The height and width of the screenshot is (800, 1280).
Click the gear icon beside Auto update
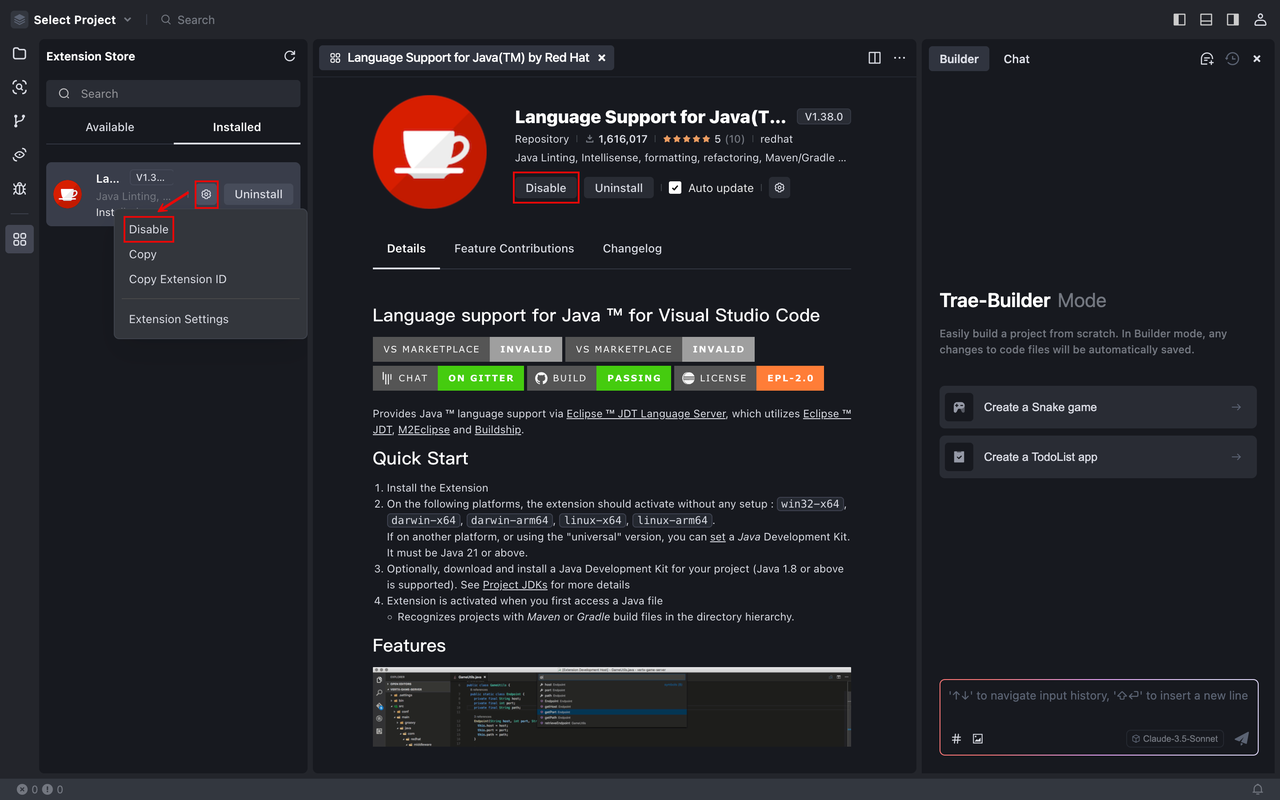(x=780, y=188)
